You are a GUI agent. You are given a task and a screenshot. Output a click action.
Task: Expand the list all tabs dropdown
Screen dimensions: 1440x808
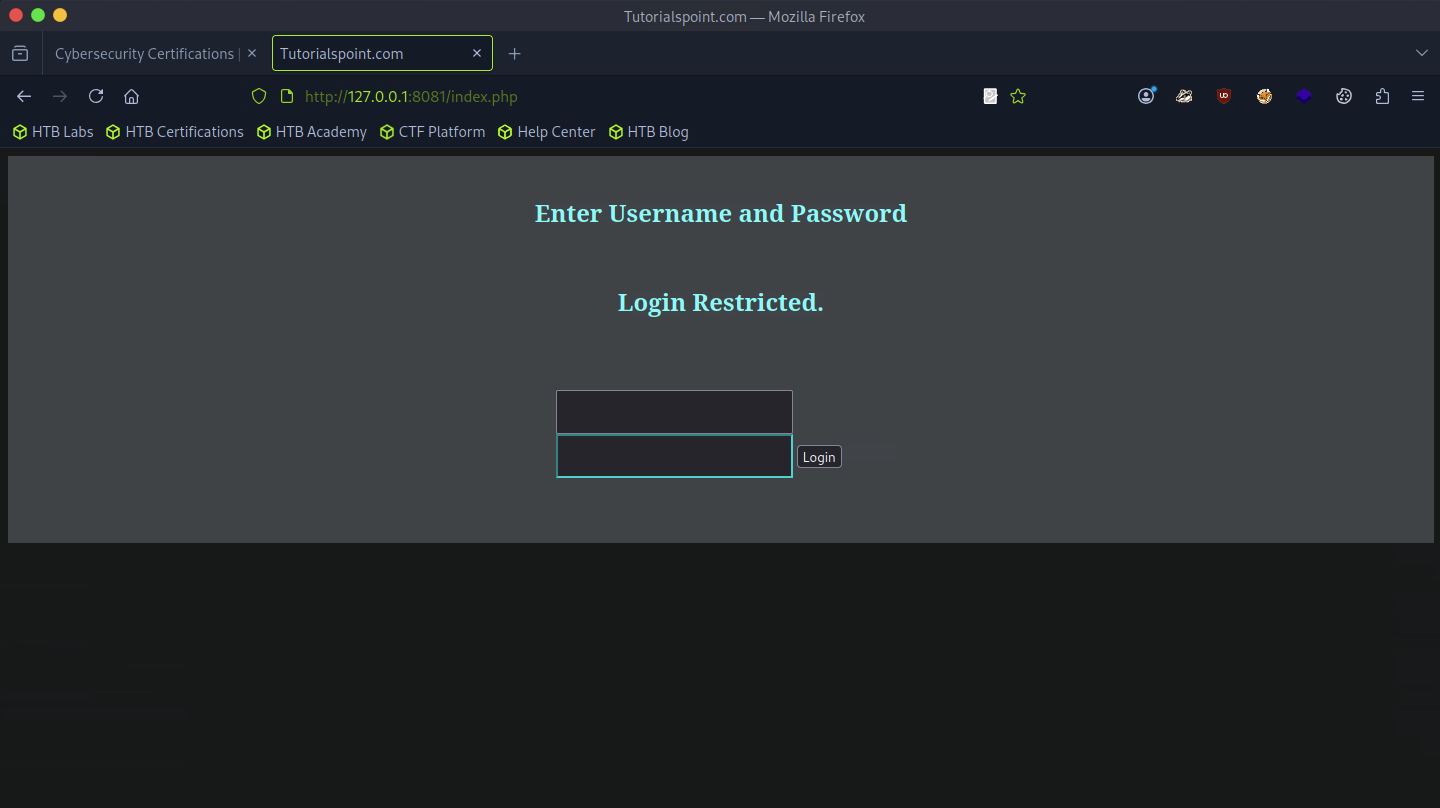click(1421, 53)
